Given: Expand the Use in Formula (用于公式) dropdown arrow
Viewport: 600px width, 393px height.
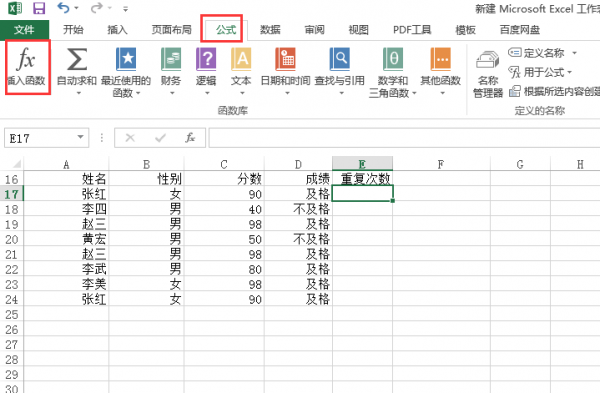Looking at the screenshot, I should 569,72.
